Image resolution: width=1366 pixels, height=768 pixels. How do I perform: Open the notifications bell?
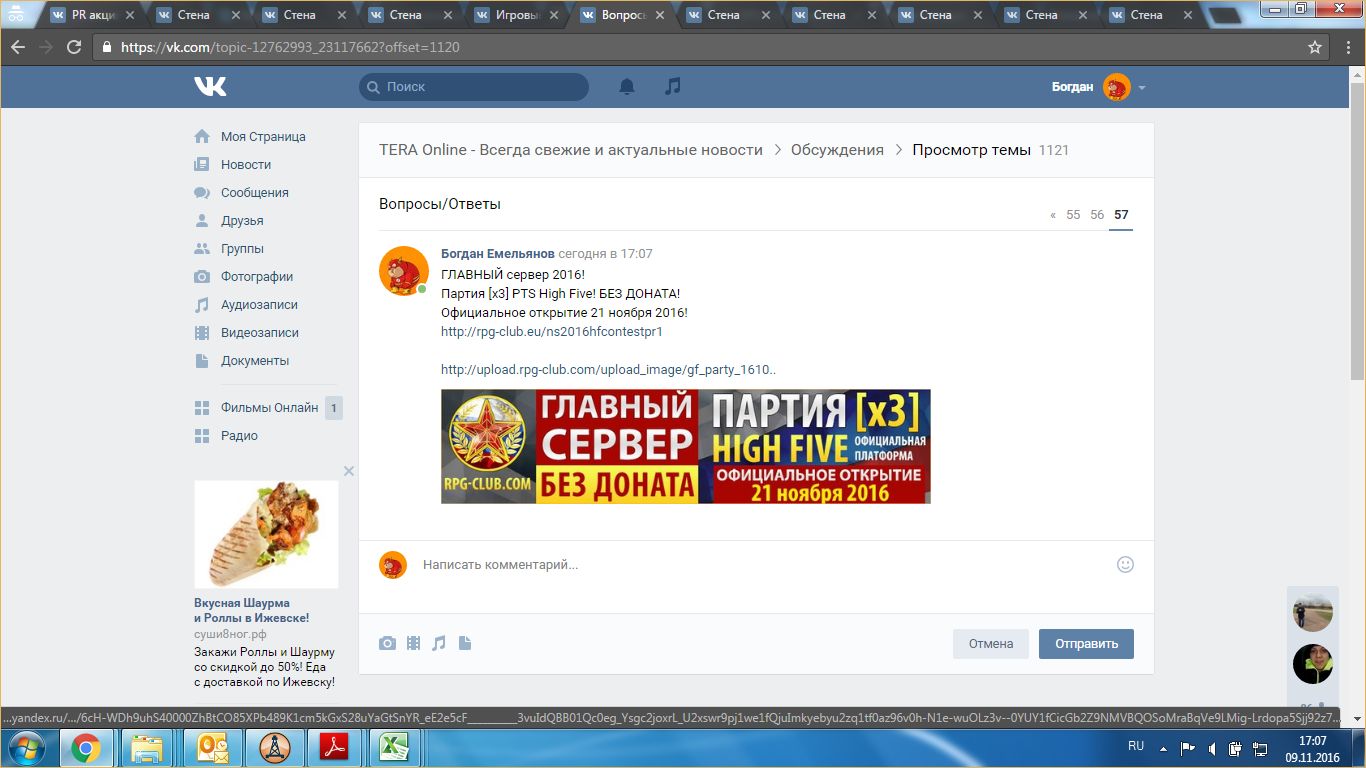coord(627,87)
